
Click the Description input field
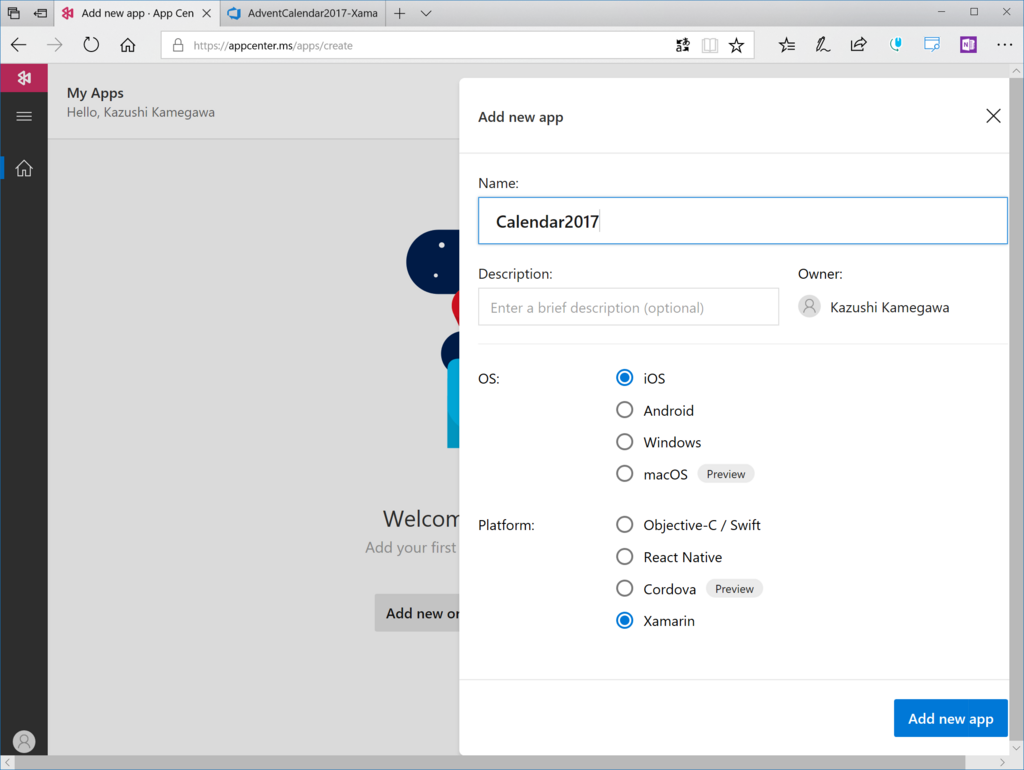(x=628, y=307)
